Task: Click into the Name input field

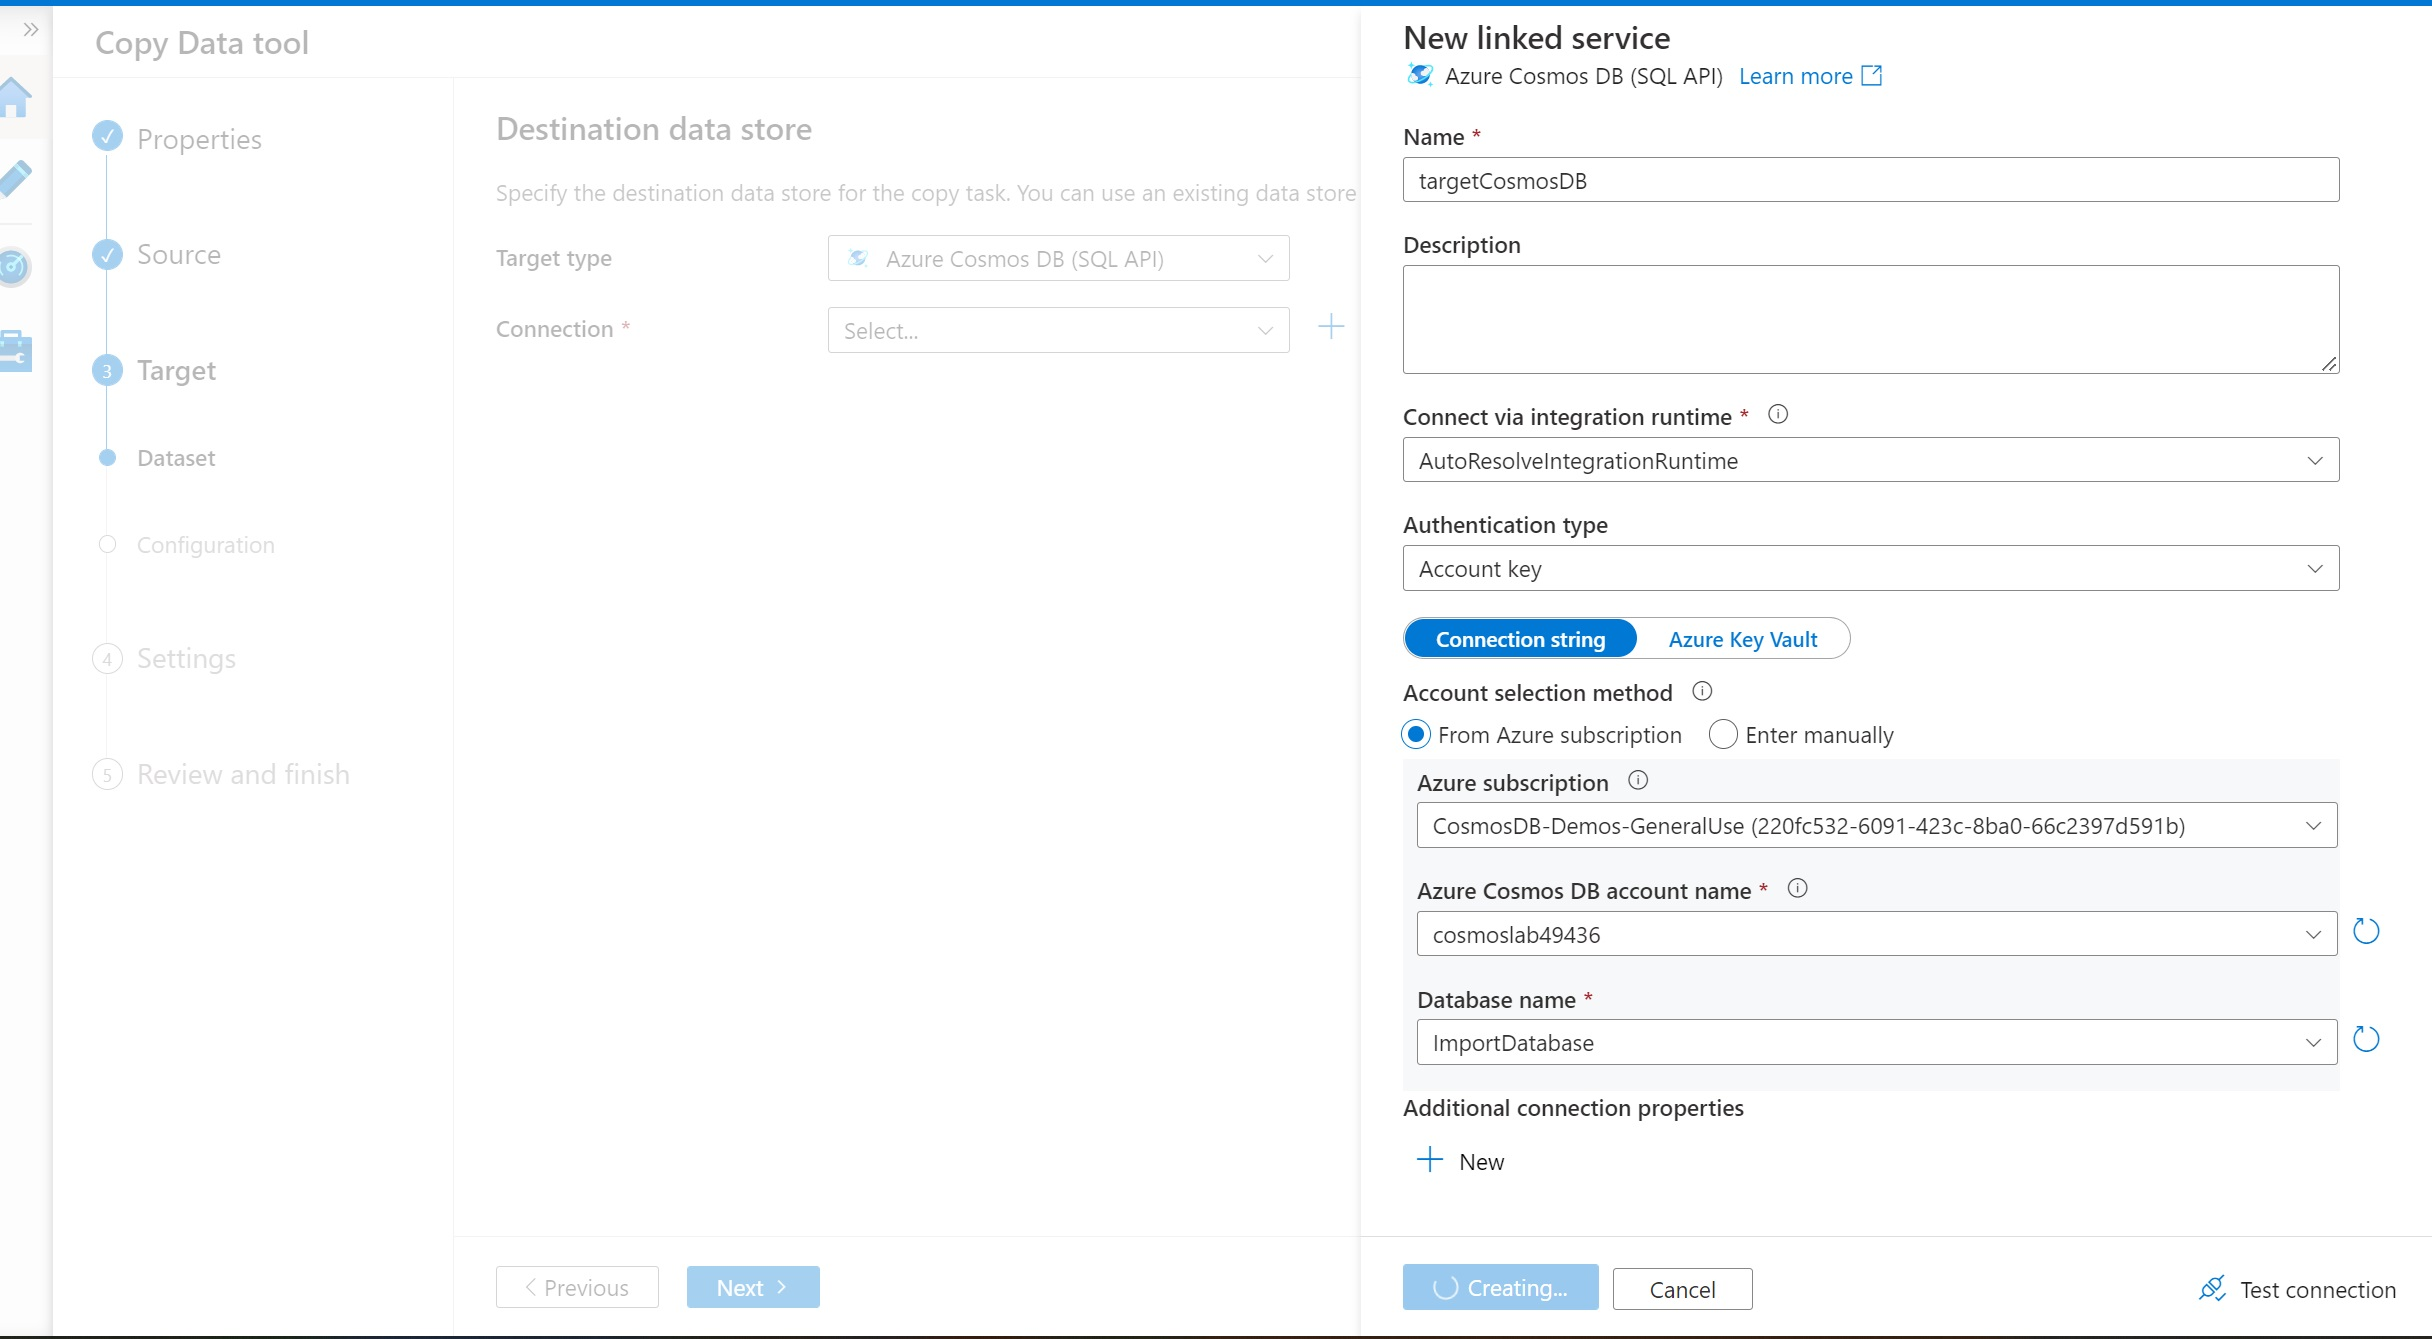Action: (1871, 180)
